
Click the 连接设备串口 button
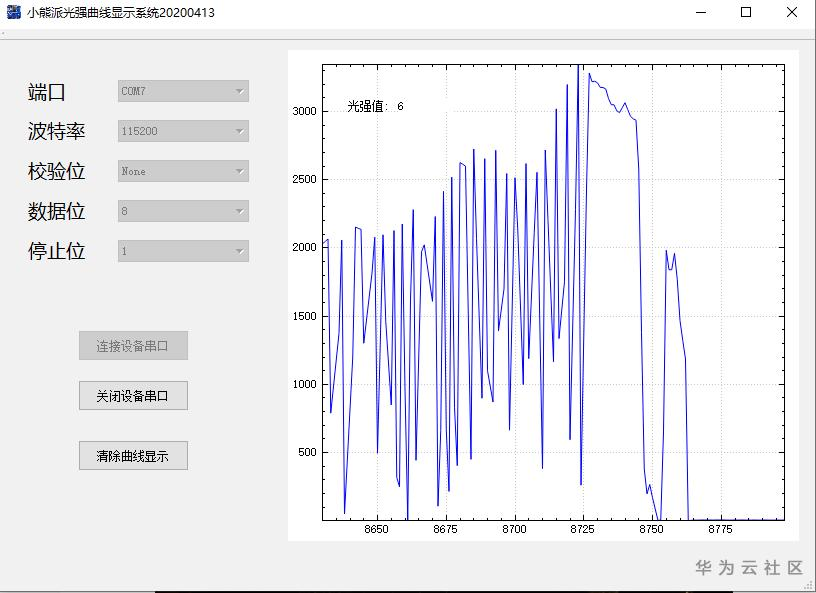[133, 346]
